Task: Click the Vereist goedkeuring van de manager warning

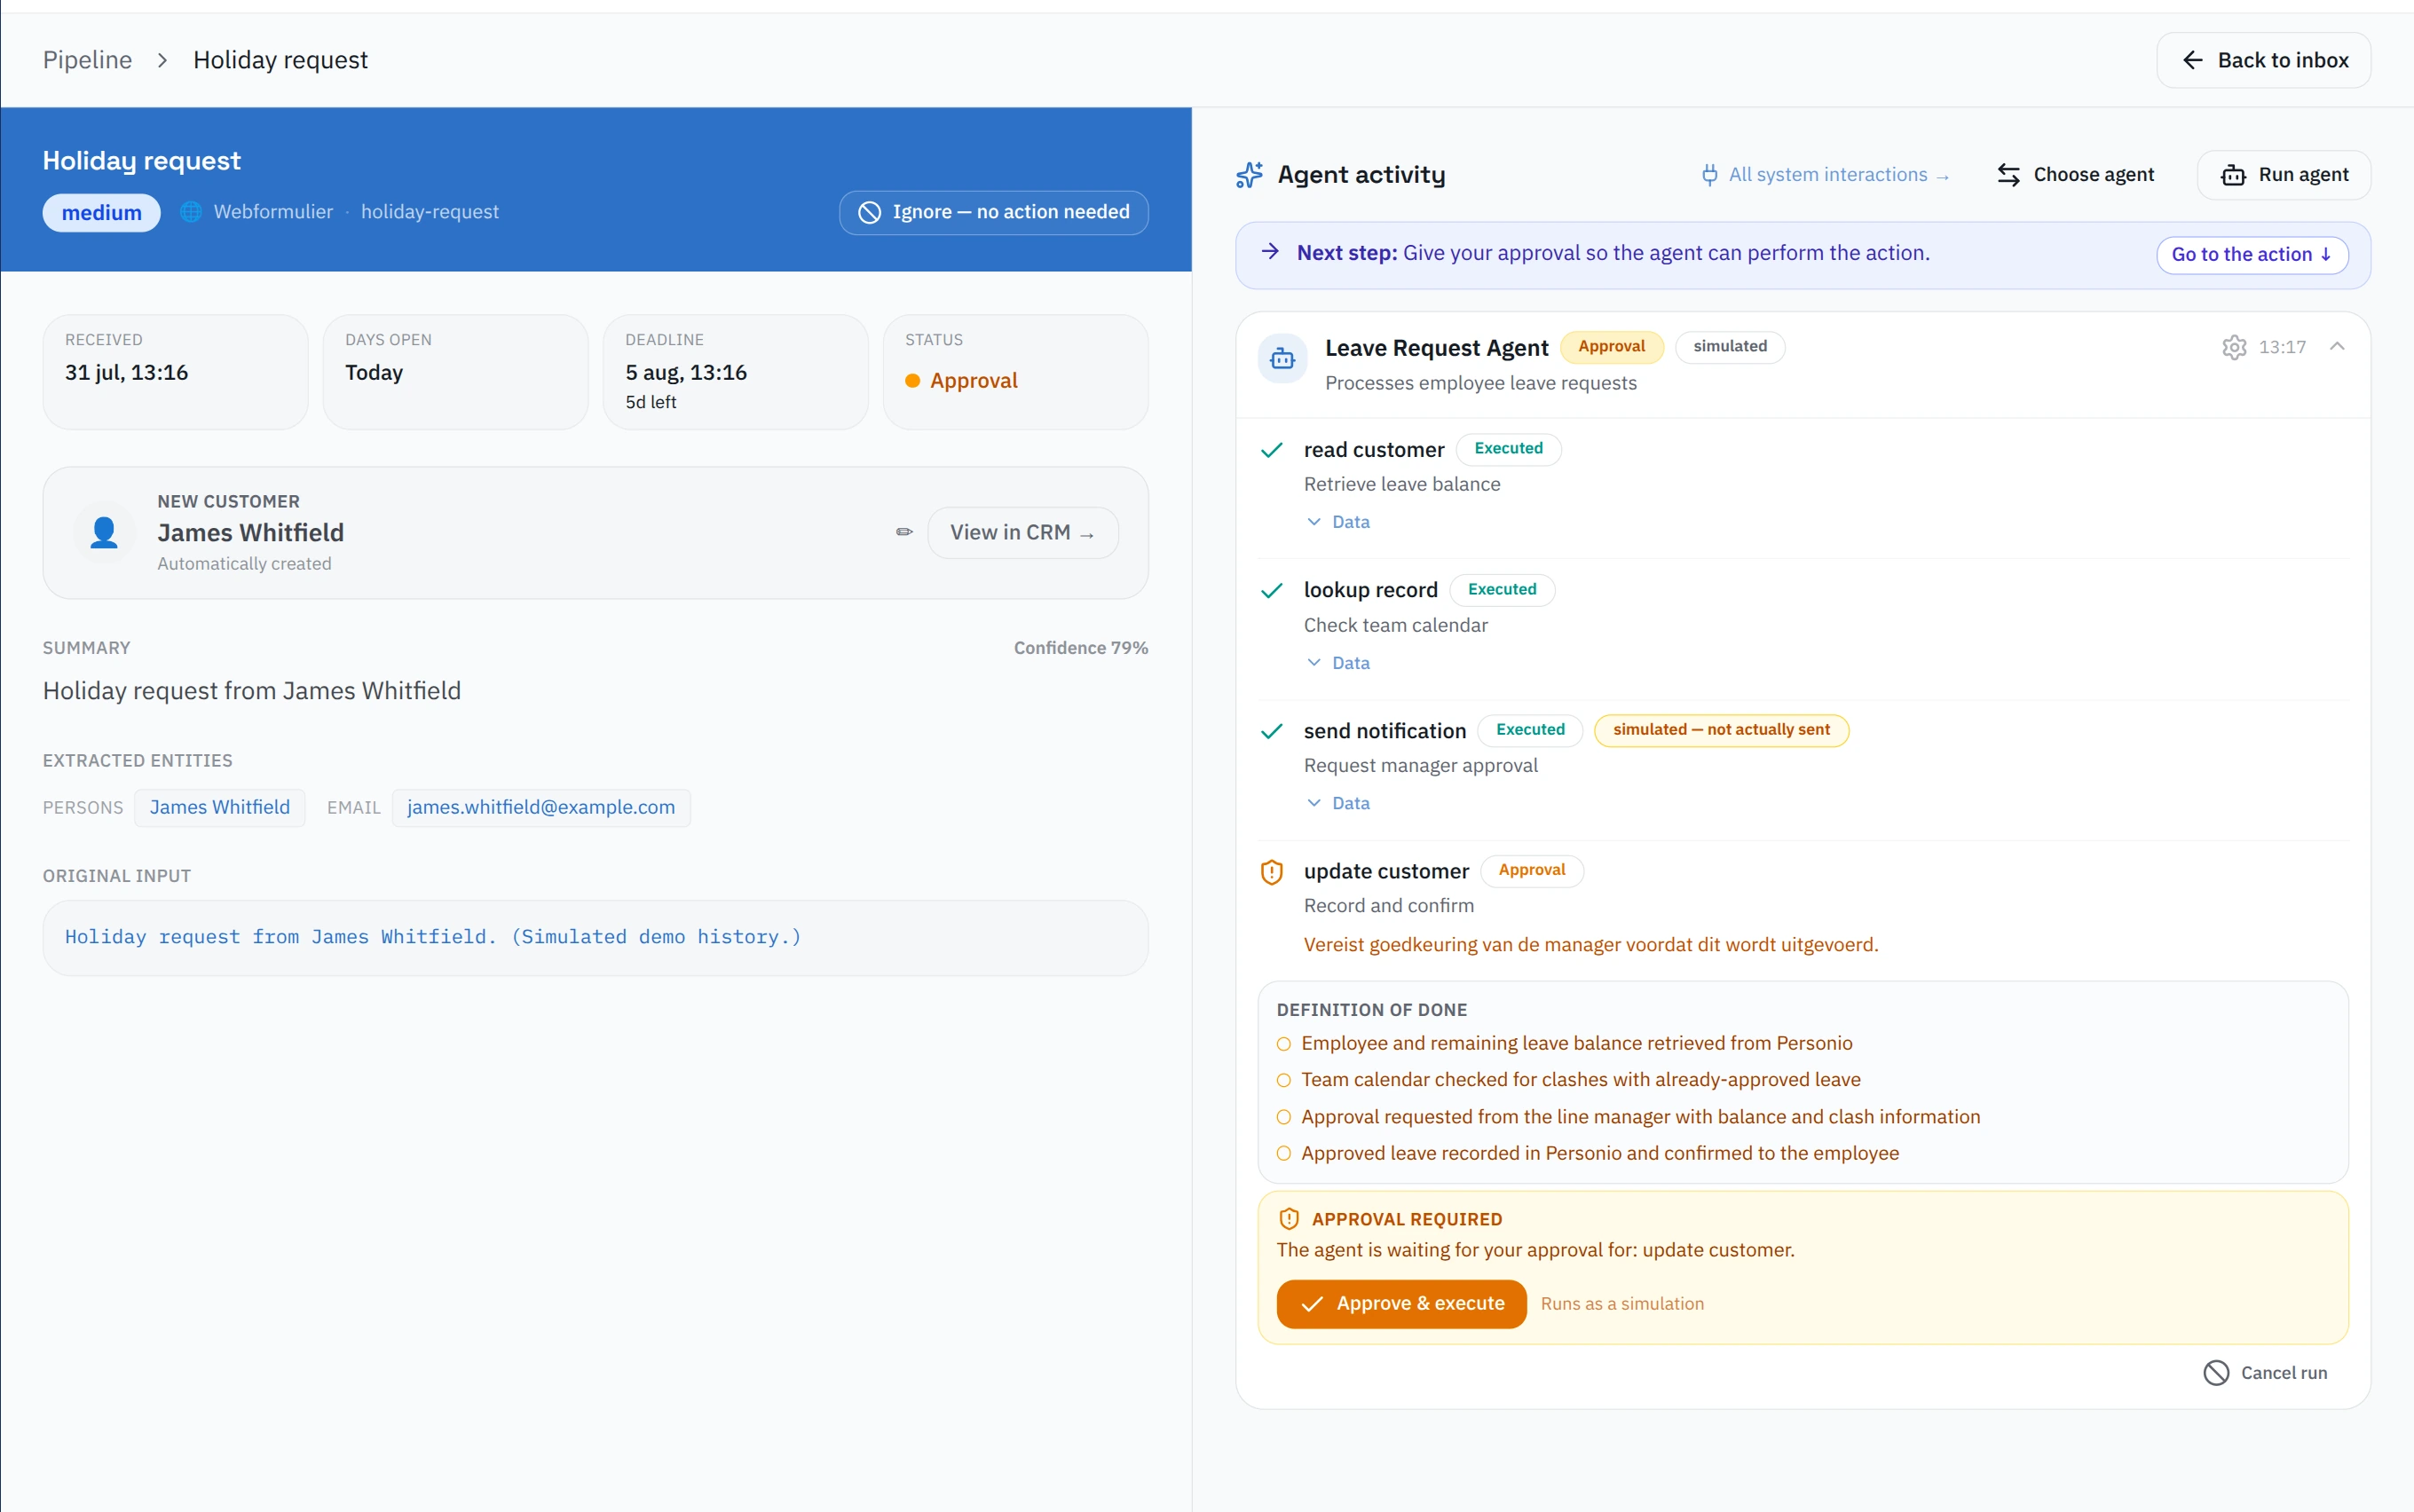Action: 1591,945
